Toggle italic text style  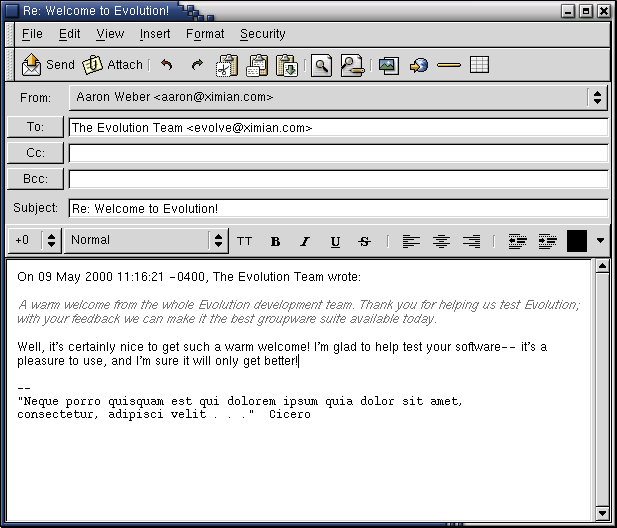point(305,241)
